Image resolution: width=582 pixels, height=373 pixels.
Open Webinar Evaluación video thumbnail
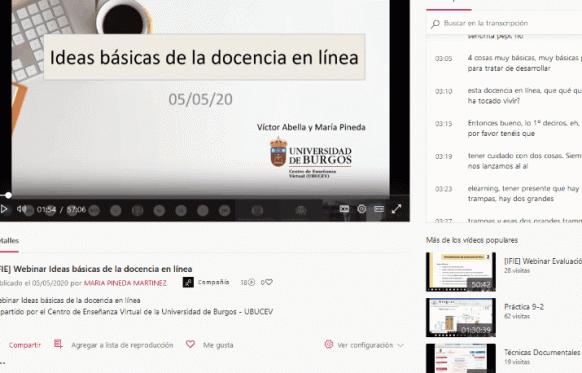pyautogui.click(x=461, y=272)
